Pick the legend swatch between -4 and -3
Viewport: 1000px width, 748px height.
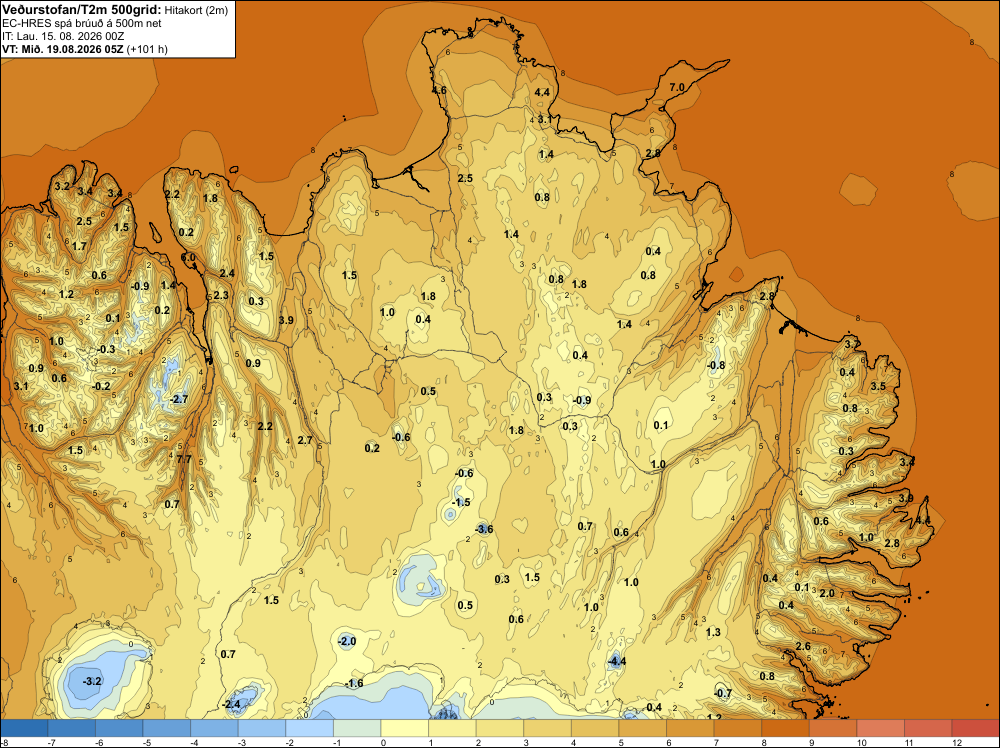[x=214, y=728]
